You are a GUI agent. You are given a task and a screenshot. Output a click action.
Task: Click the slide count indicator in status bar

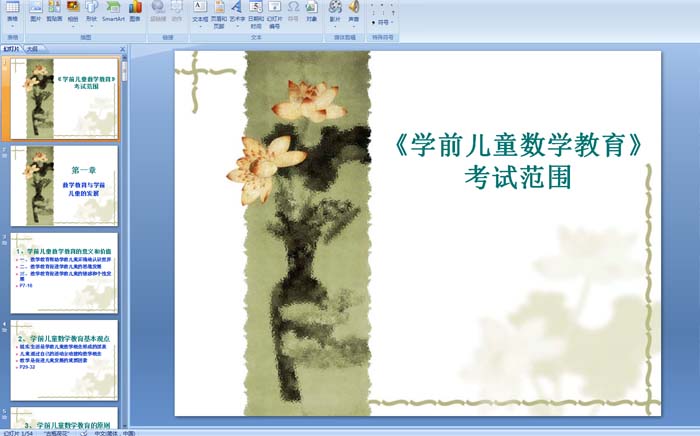click(18, 433)
